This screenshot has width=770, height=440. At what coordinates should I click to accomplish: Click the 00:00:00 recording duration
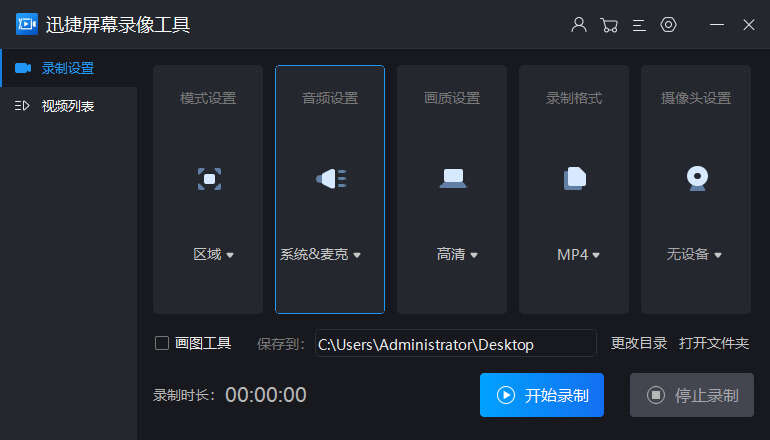click(x=266, y=395)
